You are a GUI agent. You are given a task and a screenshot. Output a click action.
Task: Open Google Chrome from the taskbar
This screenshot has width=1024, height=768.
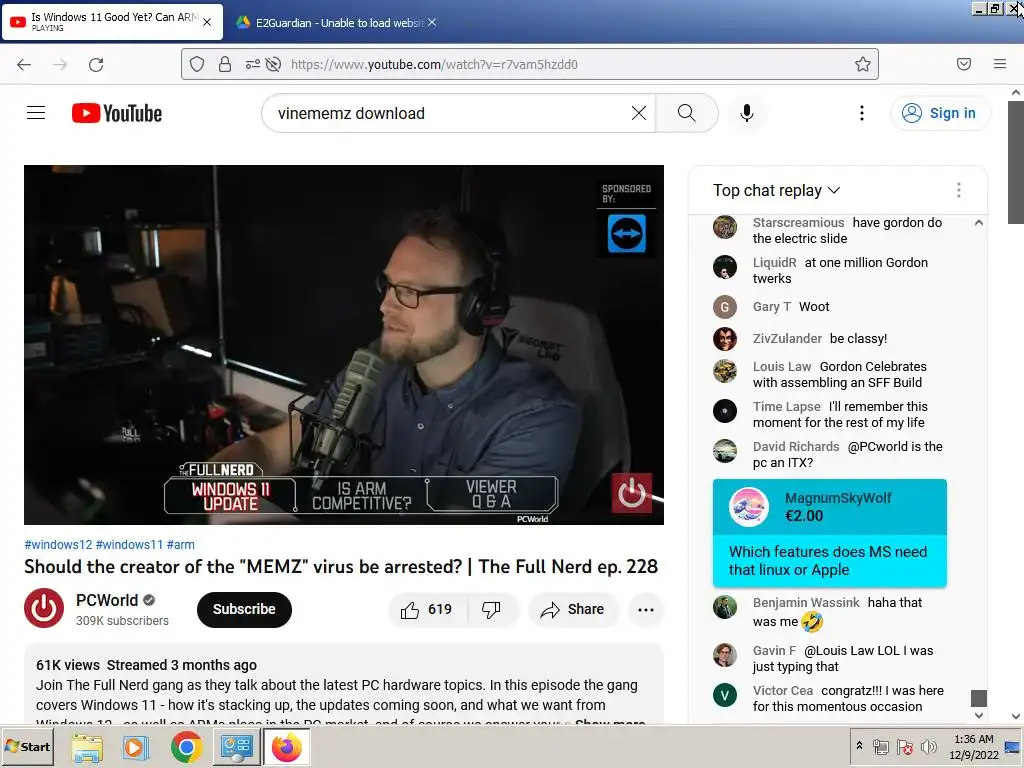[186, 746]
